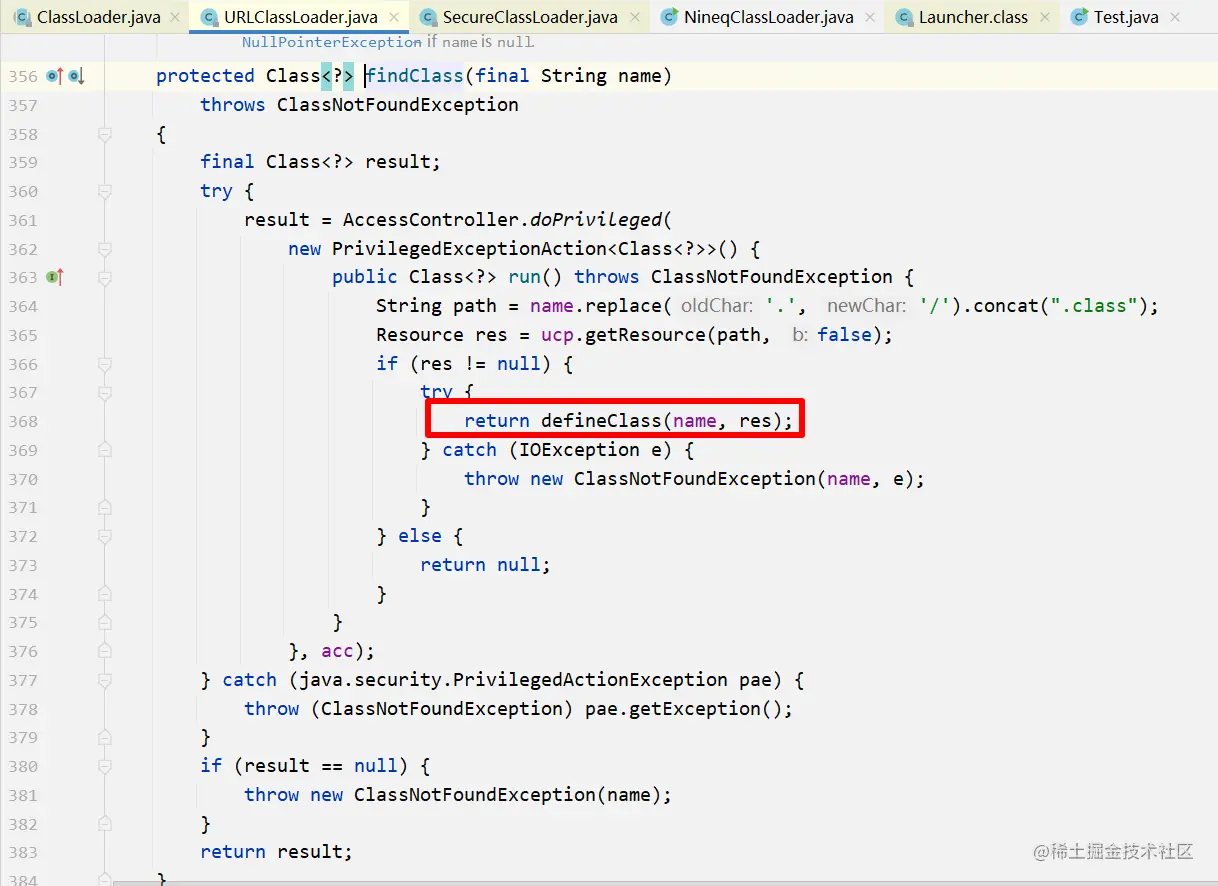Screen dimensions: 1218x886
Task: Click line number 368 in gutter
Action: coord(22,421)
